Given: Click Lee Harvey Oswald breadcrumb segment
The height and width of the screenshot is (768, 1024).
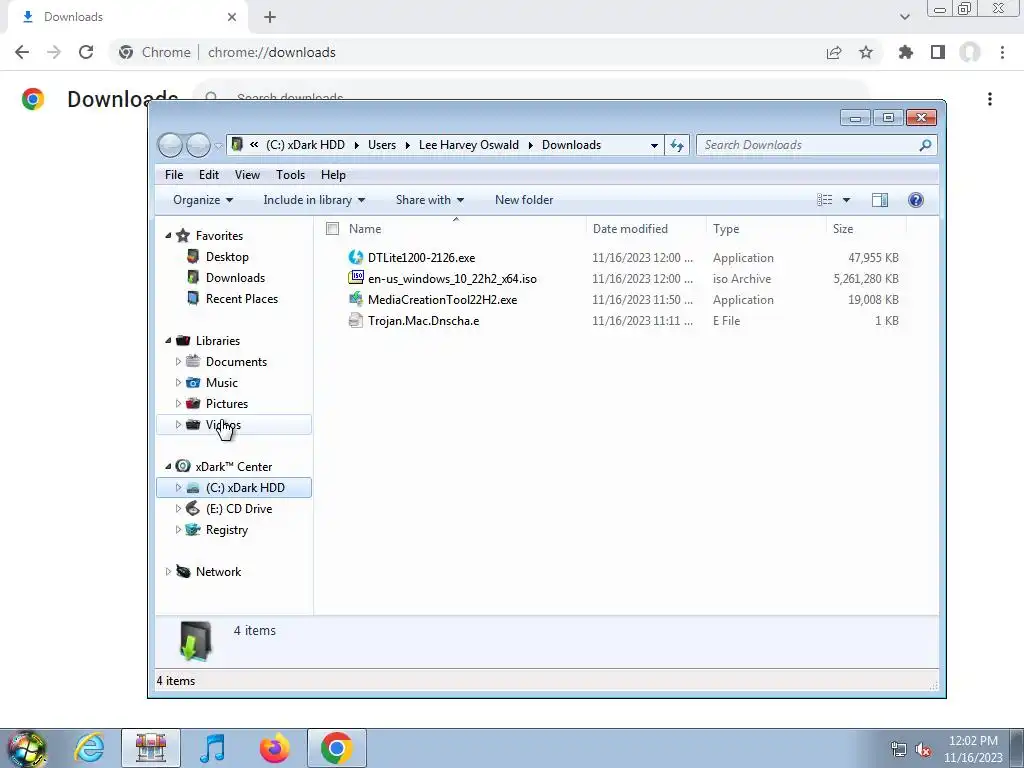Looking at the screenshot, I should click(469, 145).
